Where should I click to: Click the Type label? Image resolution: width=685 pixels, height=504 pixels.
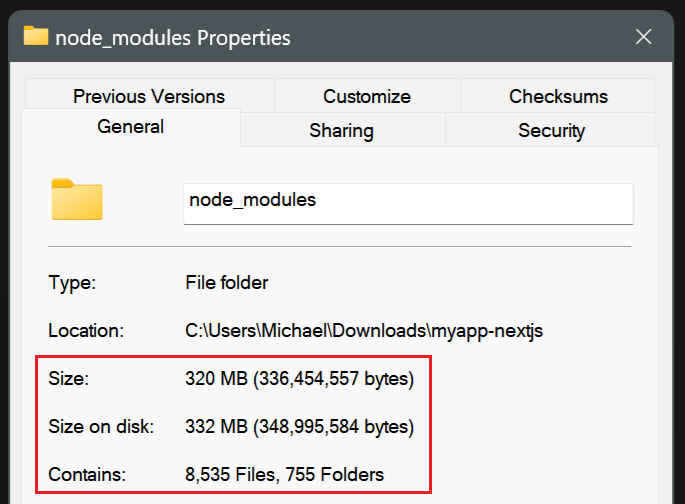72,283
